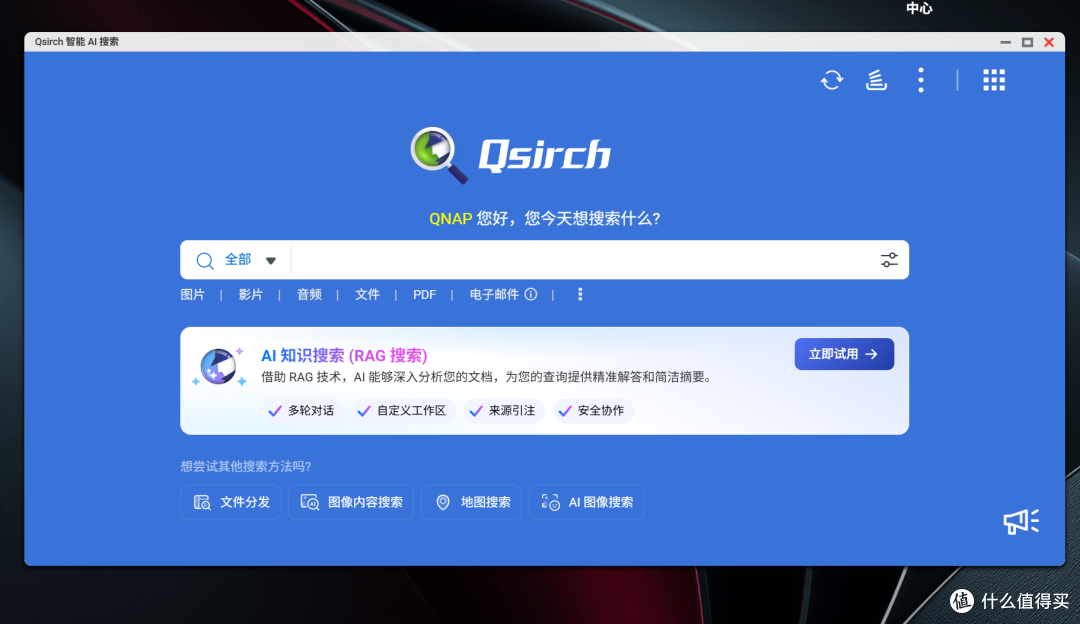The height and width of the screenshot is (624, 1080).
Task: Filter search by 音频
Action: point(309,295)
